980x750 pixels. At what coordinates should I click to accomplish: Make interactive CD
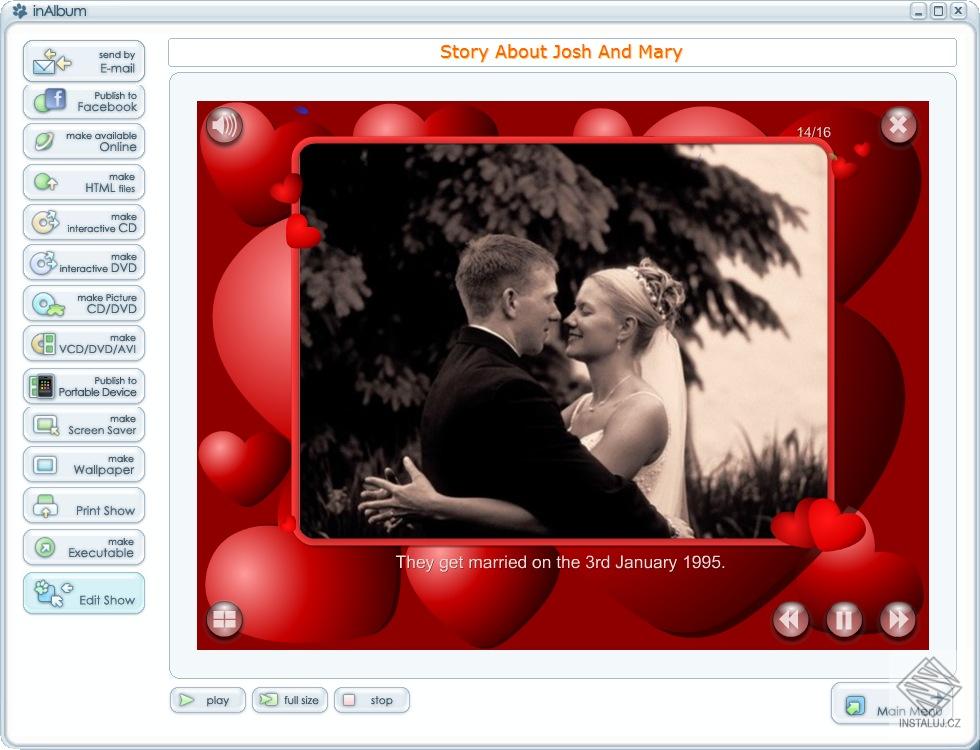(84, 222)
